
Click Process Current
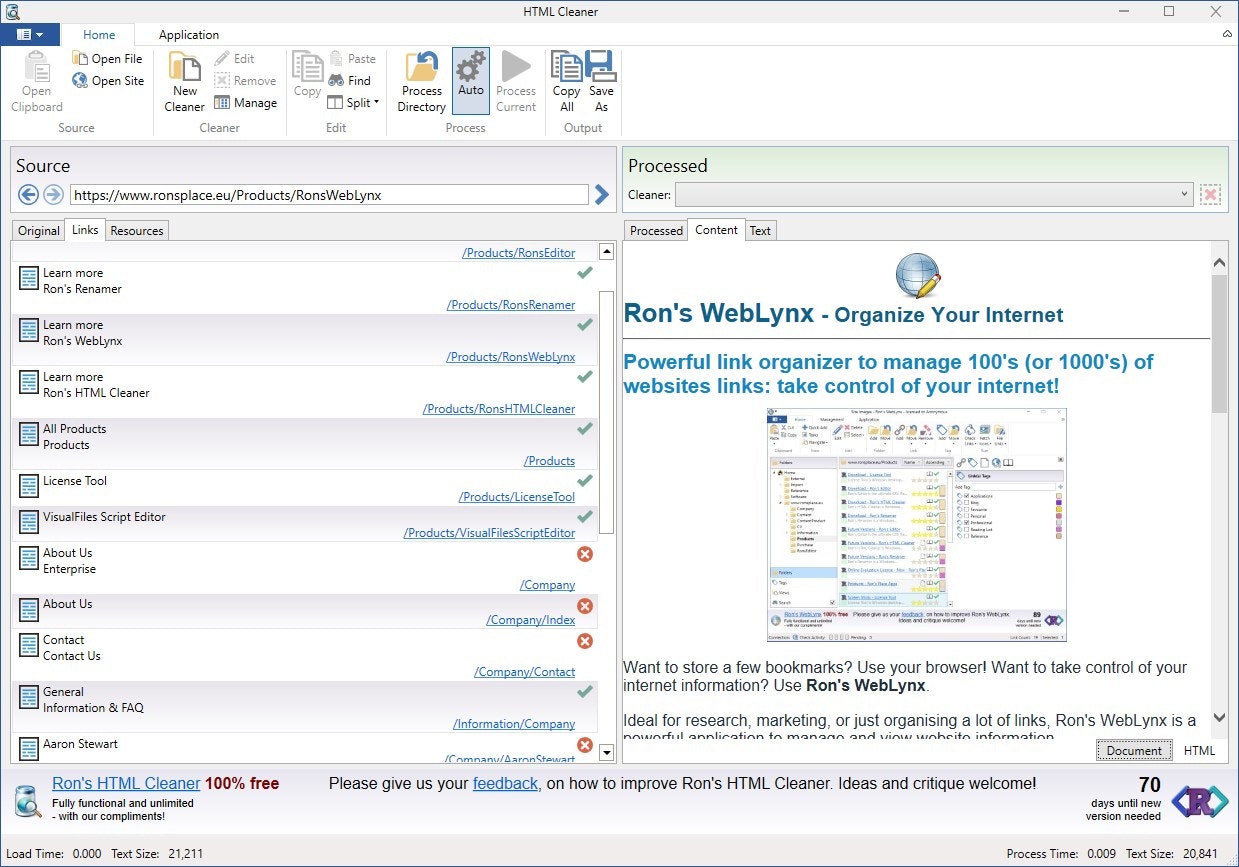(516, 82)
